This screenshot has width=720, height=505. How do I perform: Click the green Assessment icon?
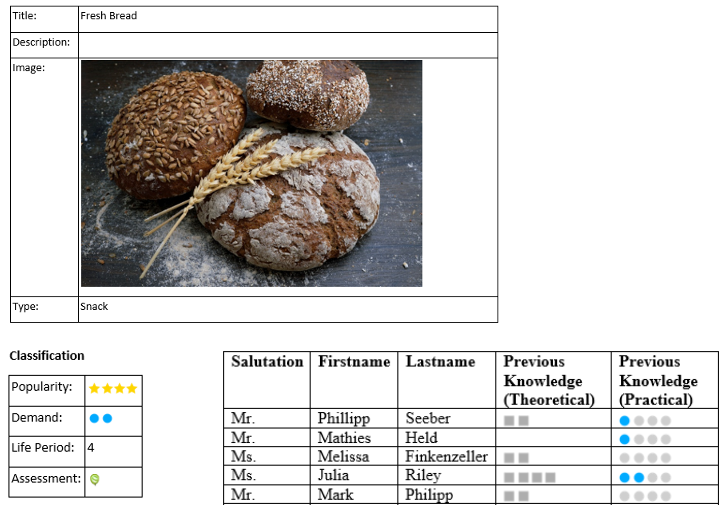tap(95, 480)
